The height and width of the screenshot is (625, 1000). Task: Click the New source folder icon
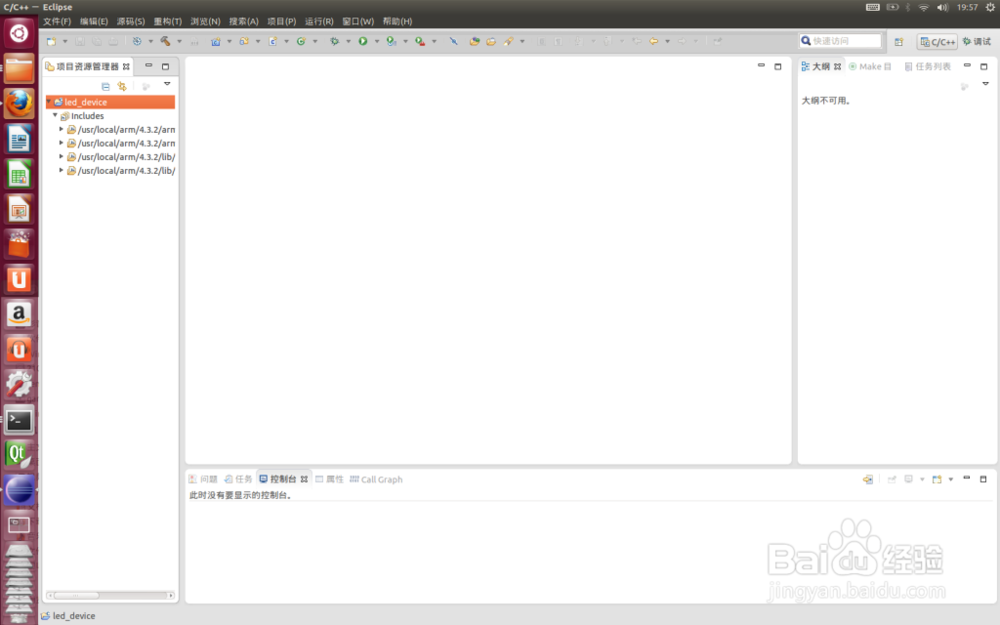(x=244, y=41)
